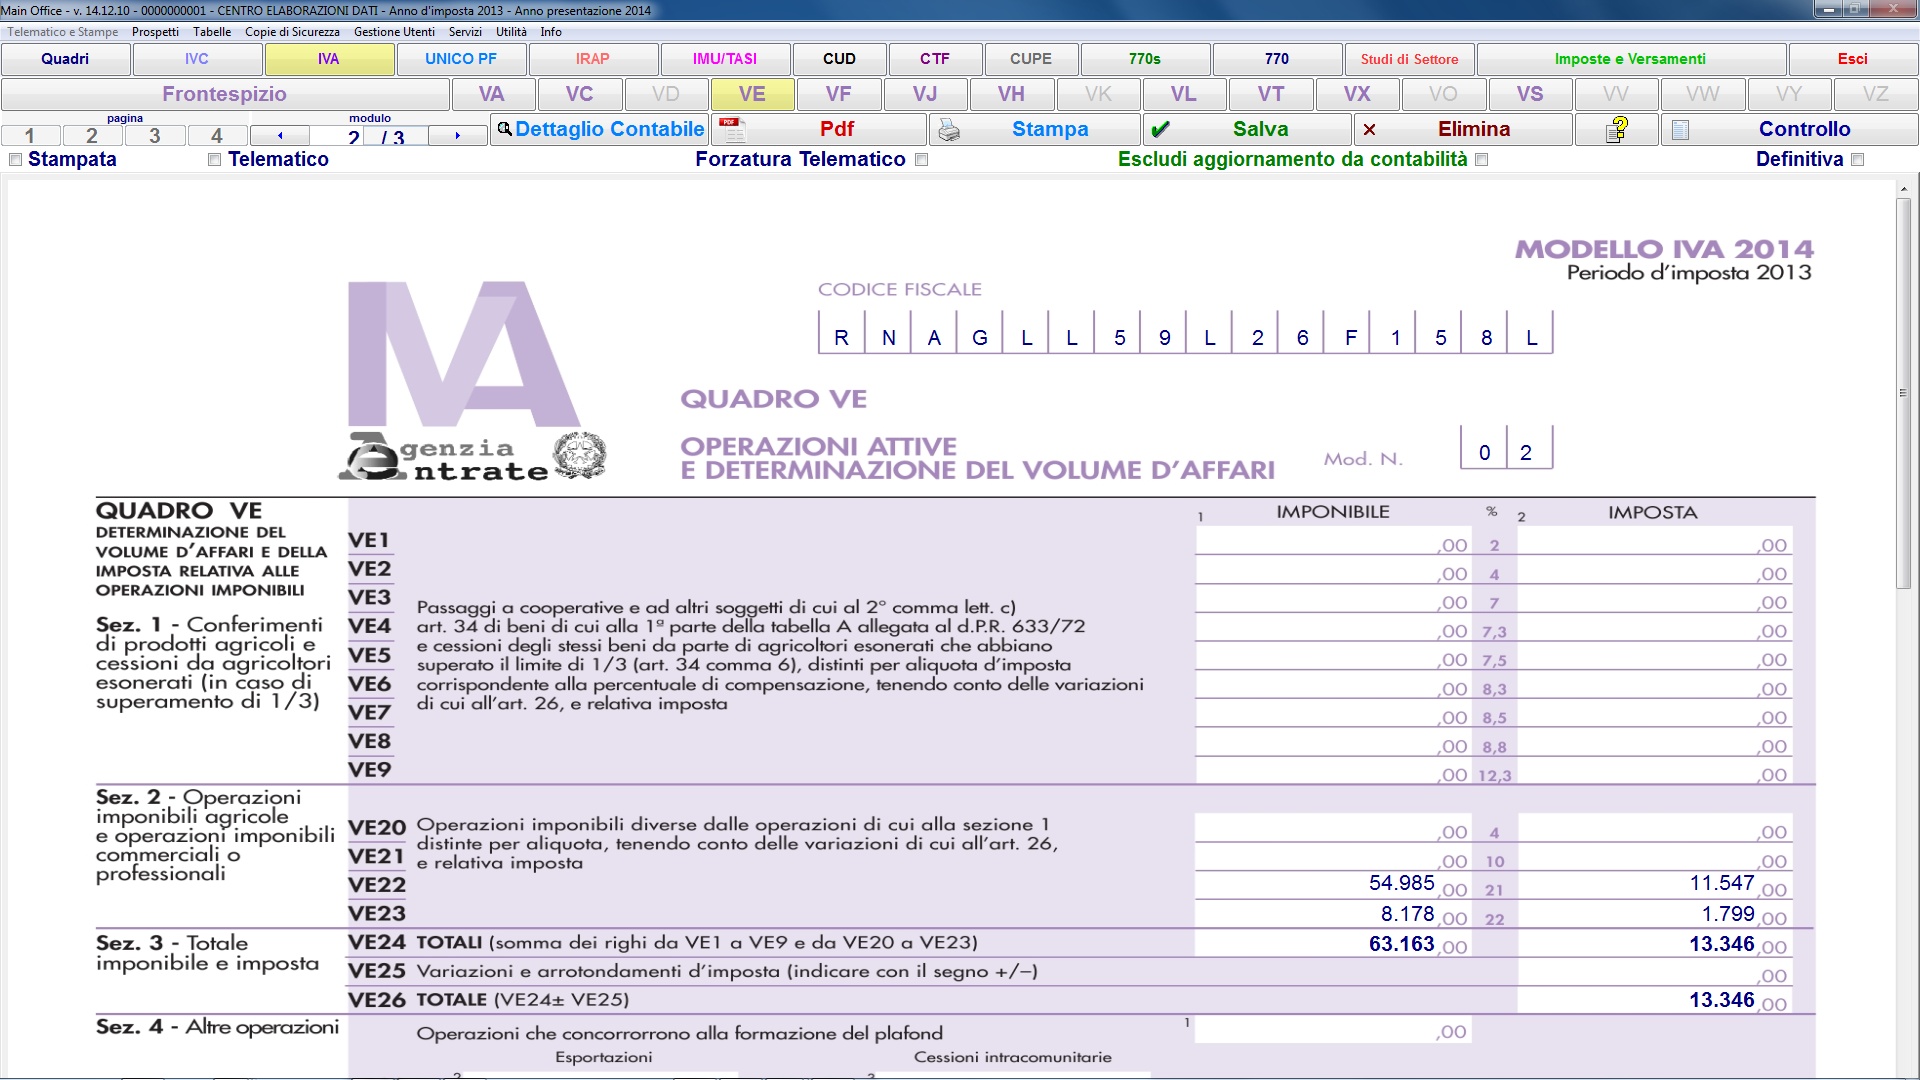Open the IRAP module
1920x1080 pixels.
(593, 59)
